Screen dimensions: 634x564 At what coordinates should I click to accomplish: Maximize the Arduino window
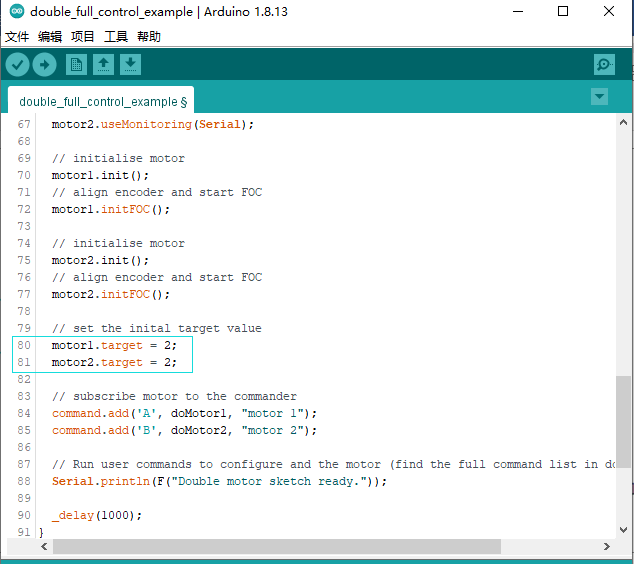(x=563, y=11)
